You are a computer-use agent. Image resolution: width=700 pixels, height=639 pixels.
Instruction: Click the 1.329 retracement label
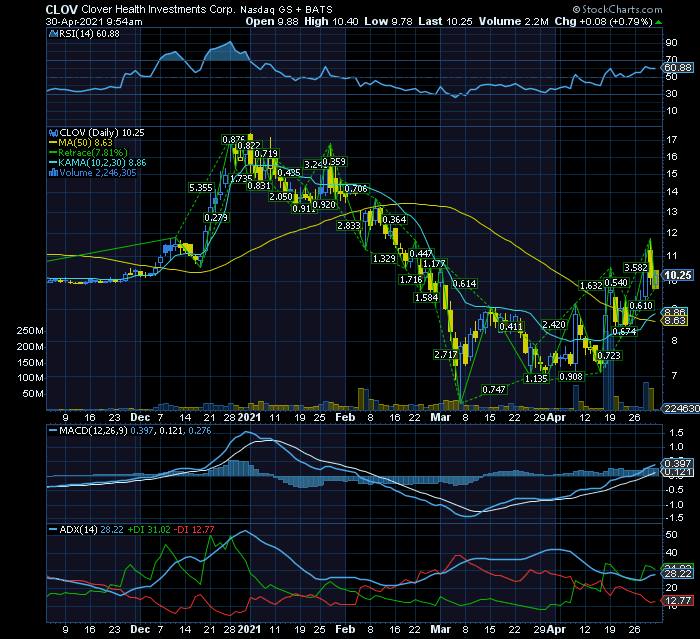[384, 259]
